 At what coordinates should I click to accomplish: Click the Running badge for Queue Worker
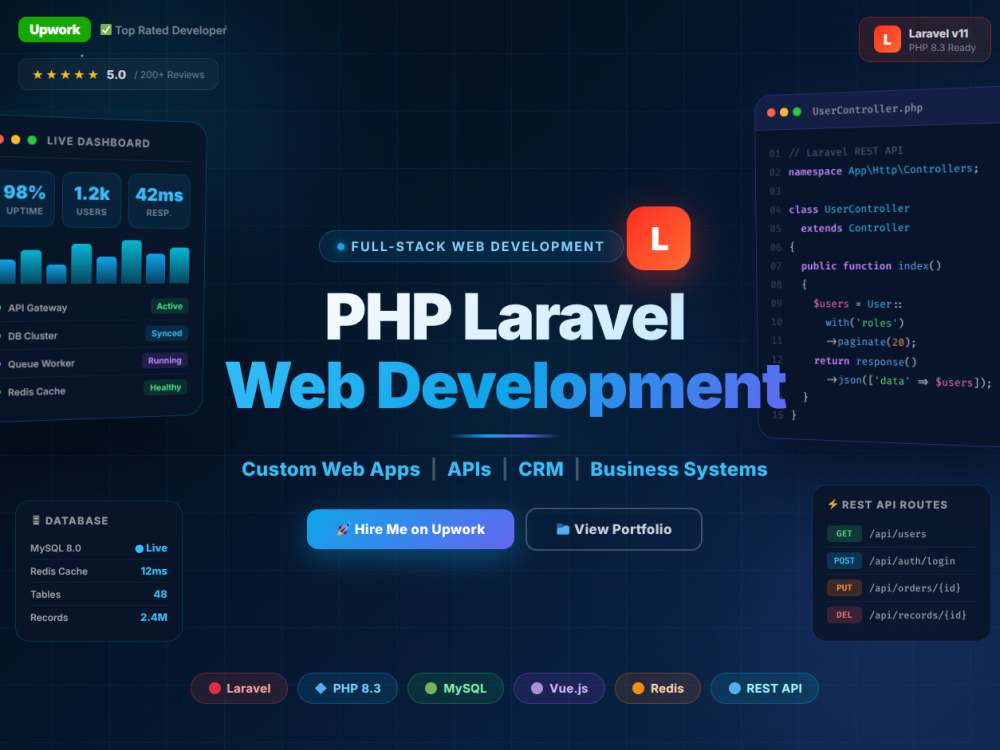(165, 360)
